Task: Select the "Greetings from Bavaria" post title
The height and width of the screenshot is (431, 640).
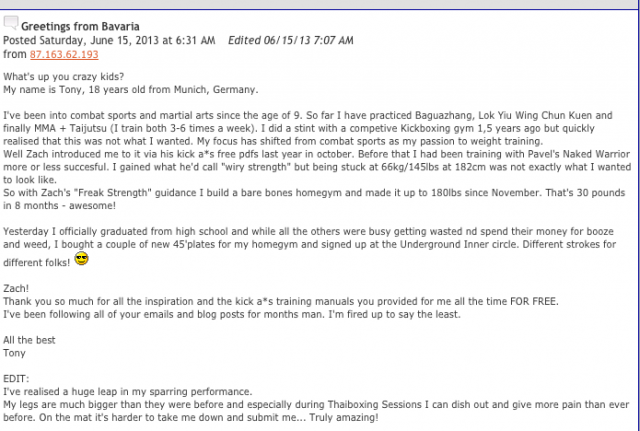Action: pos(80,27)
